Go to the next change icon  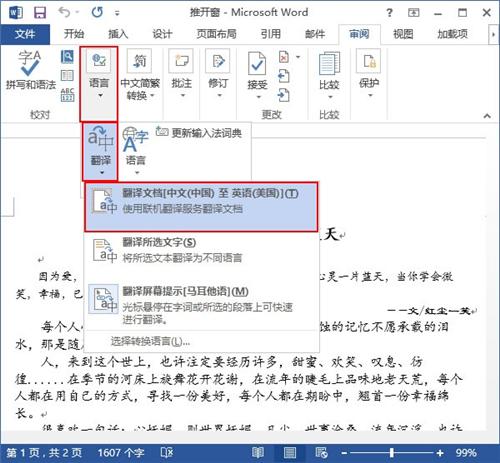(x=284, y=95)
